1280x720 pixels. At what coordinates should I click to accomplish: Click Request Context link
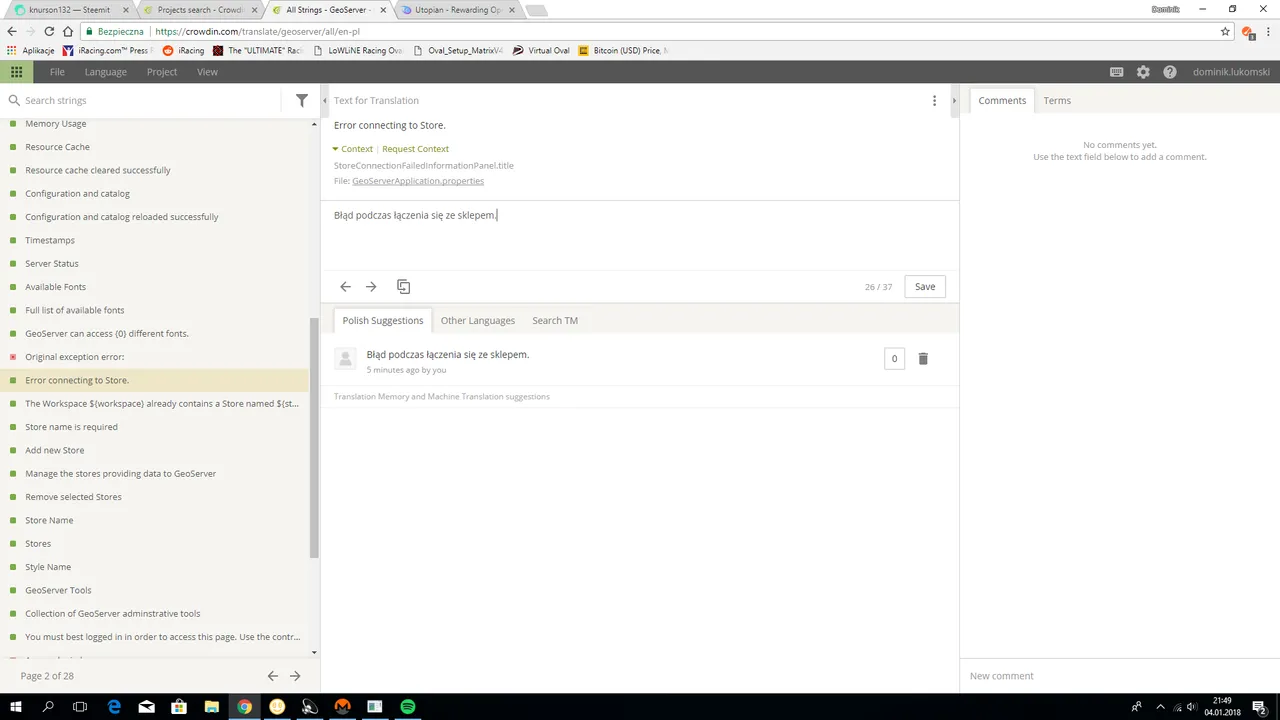point(415,149)
